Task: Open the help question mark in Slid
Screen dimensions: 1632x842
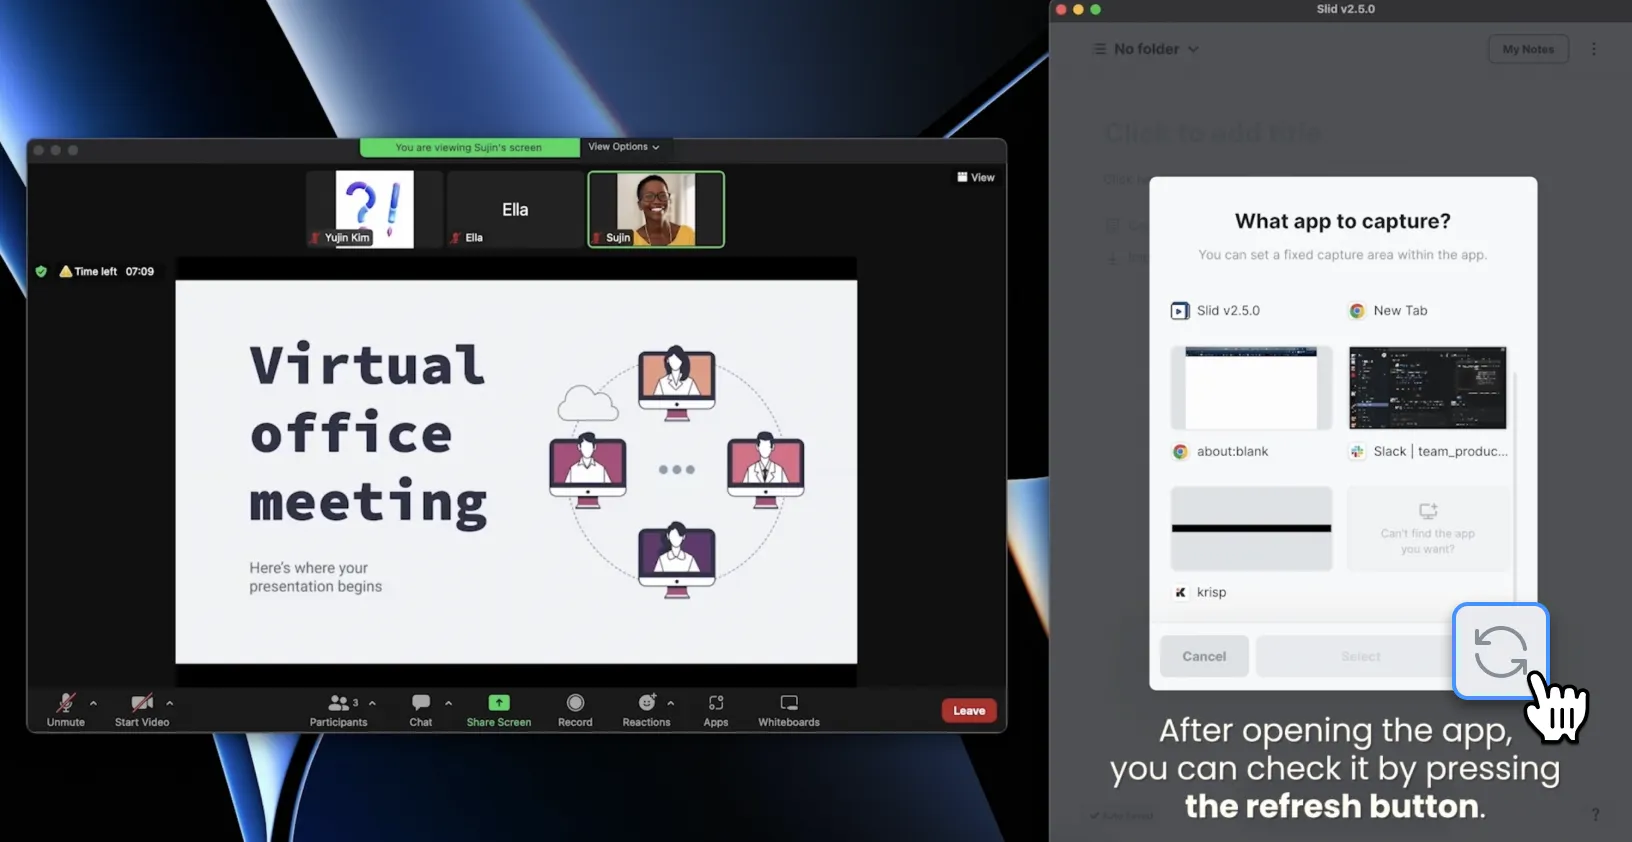Action: [x=1595, y=815]
